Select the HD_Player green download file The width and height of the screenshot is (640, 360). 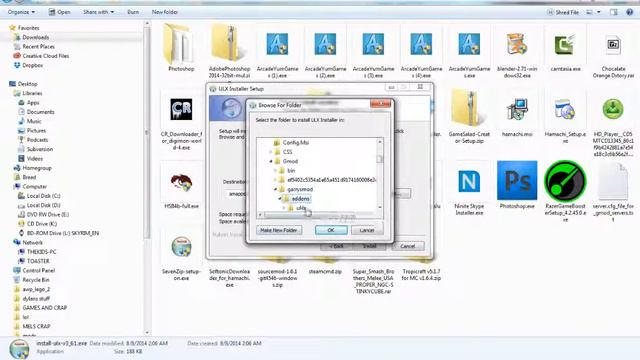[613, 109]
